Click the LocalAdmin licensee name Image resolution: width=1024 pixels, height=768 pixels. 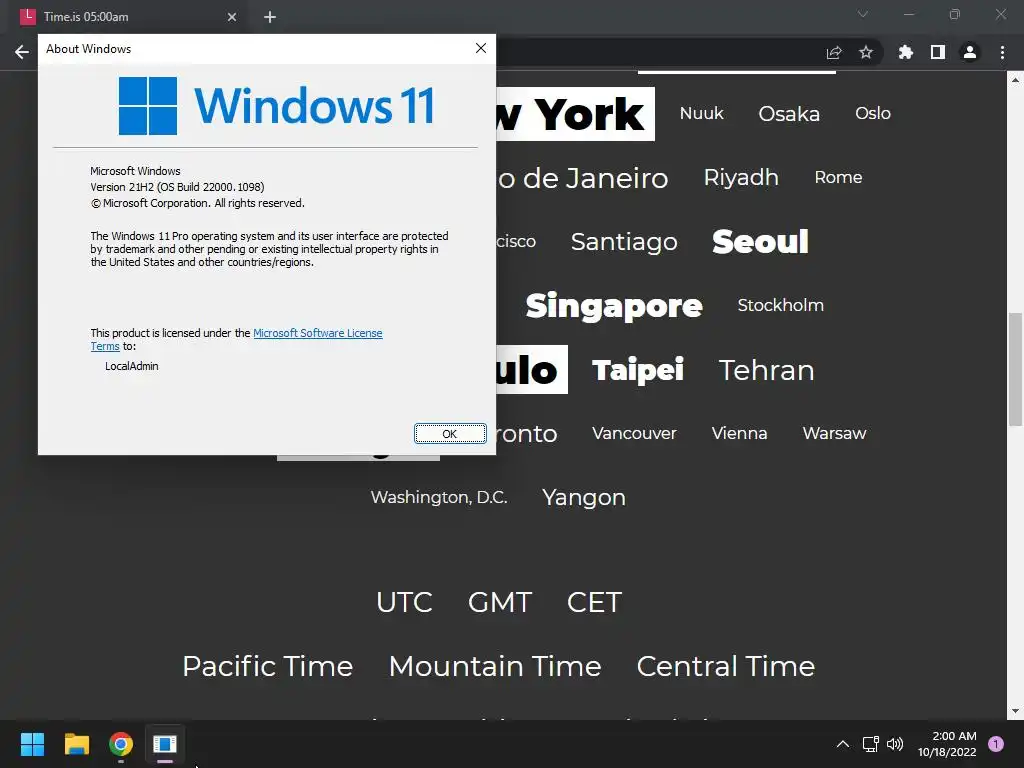pos(131,366)
